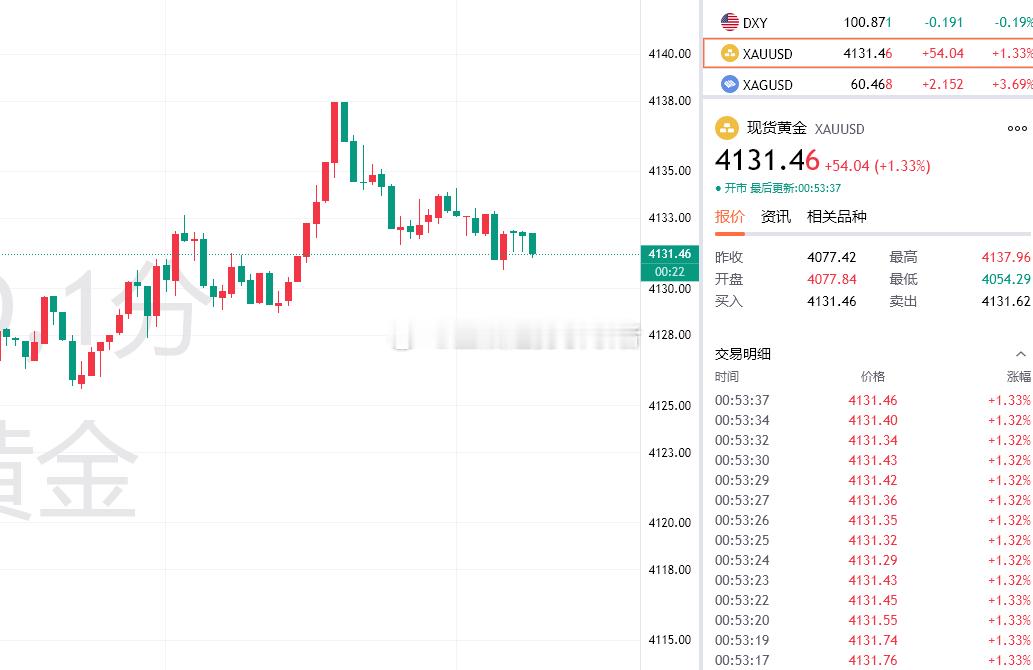The width and height of the screenshot is (1033, 670).
Task: Click the 最后更新:00:53:37 status text
Action: click(795, 188)
